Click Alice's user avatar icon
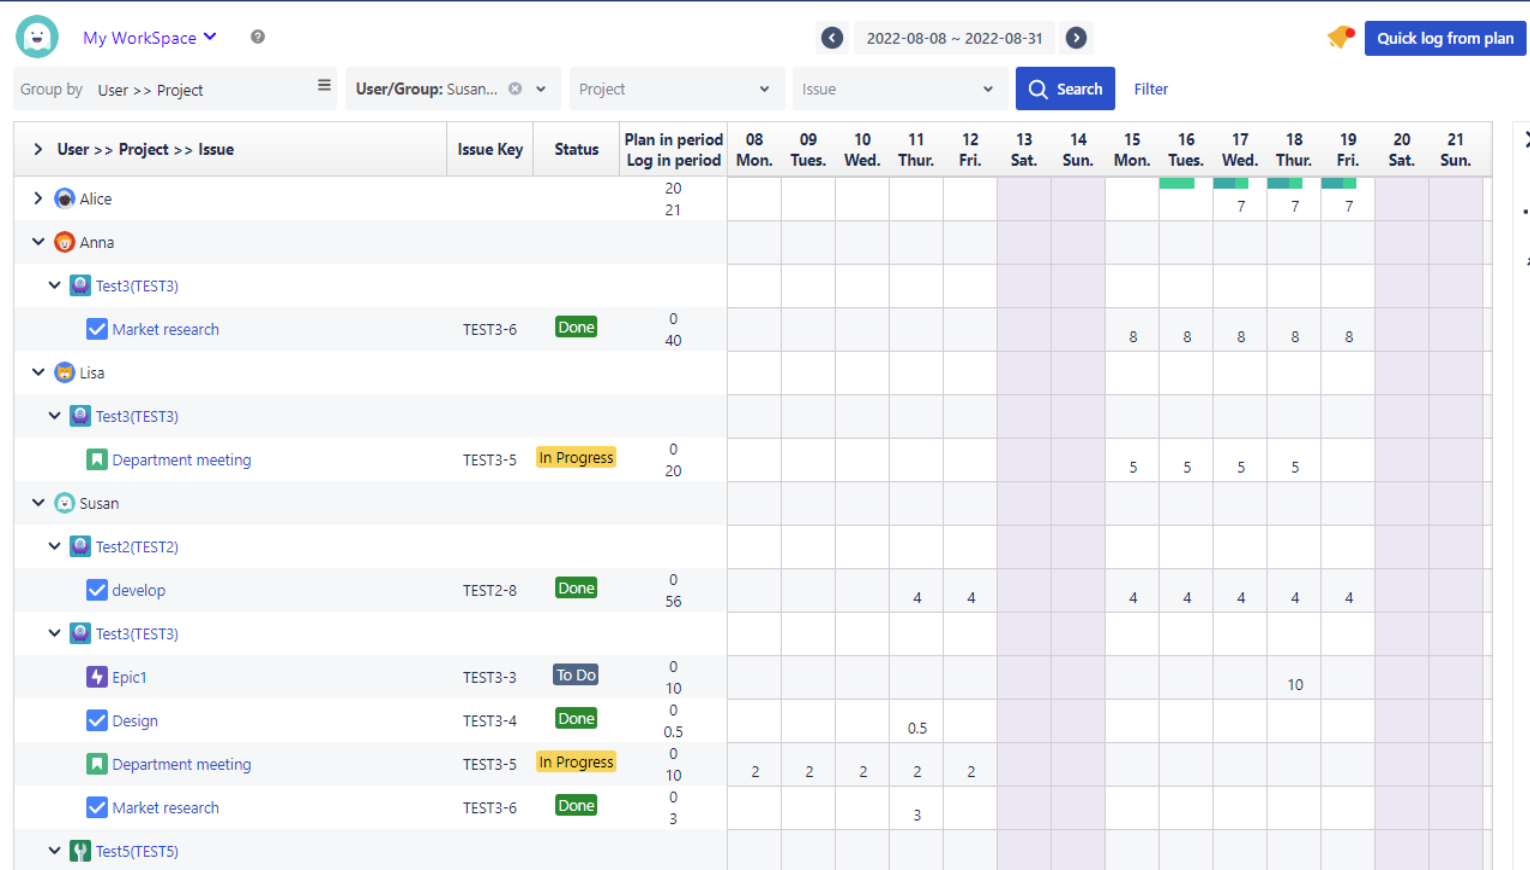1530x870 pixels. point(65,199)
